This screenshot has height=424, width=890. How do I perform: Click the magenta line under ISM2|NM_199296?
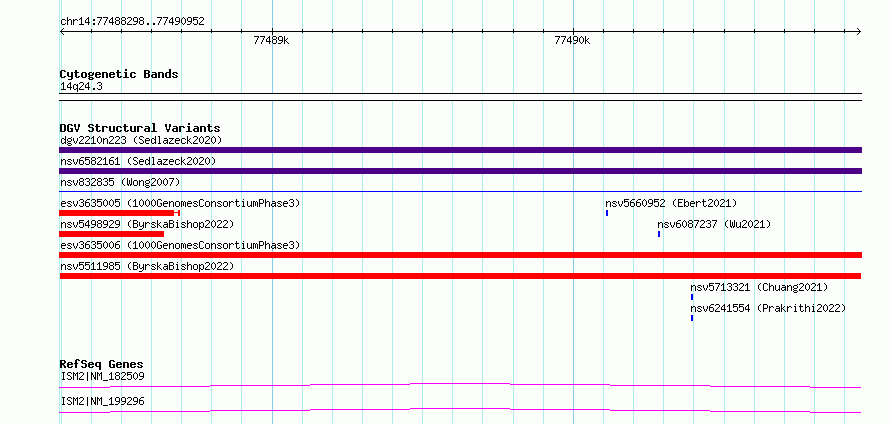pos(460,411)
